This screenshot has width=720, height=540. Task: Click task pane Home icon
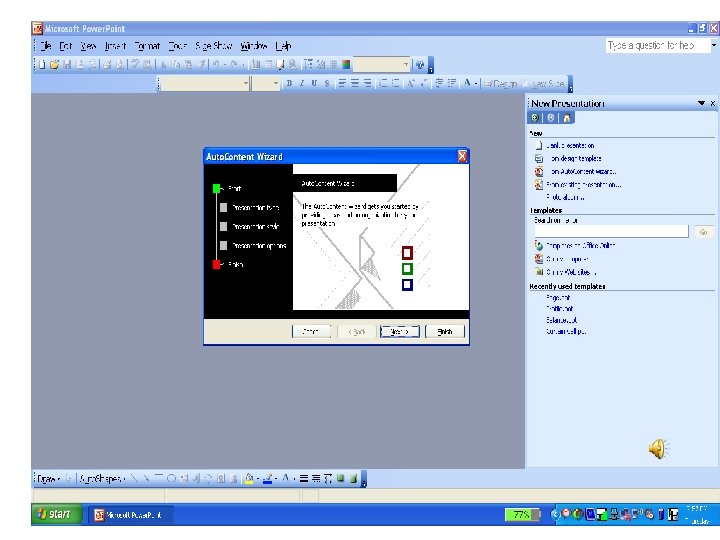click(567, 118)
